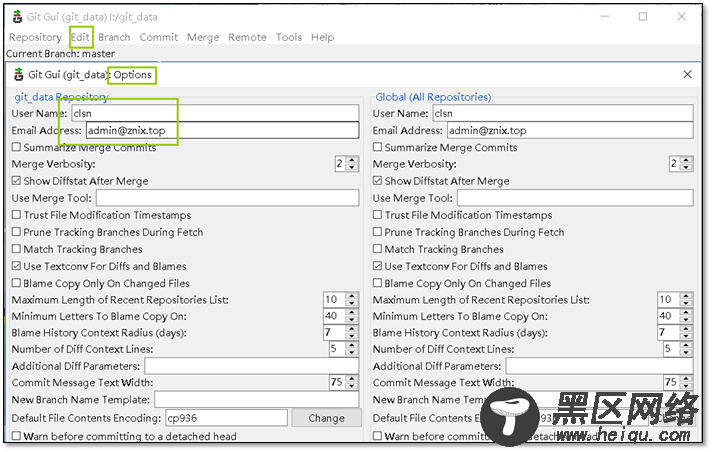This screenshot has width=712, height=452.
Task: Click global Use Merge Tool field
Action: point(575,198)
